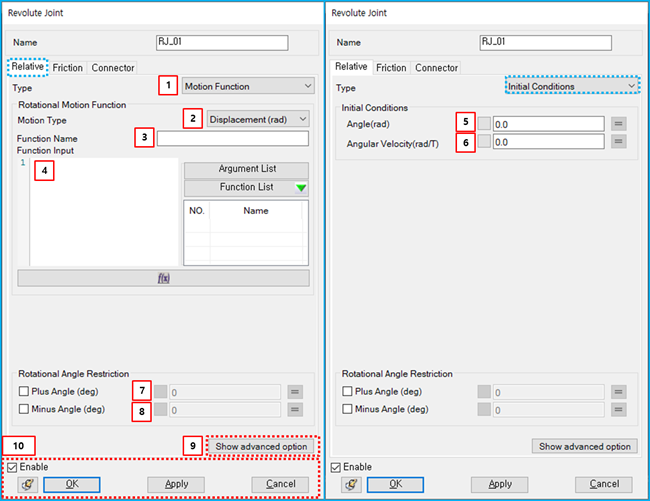Screen dimensions: 650x501
Task: Click equals icon for right Plus Angle
Action: coord(618,392)
